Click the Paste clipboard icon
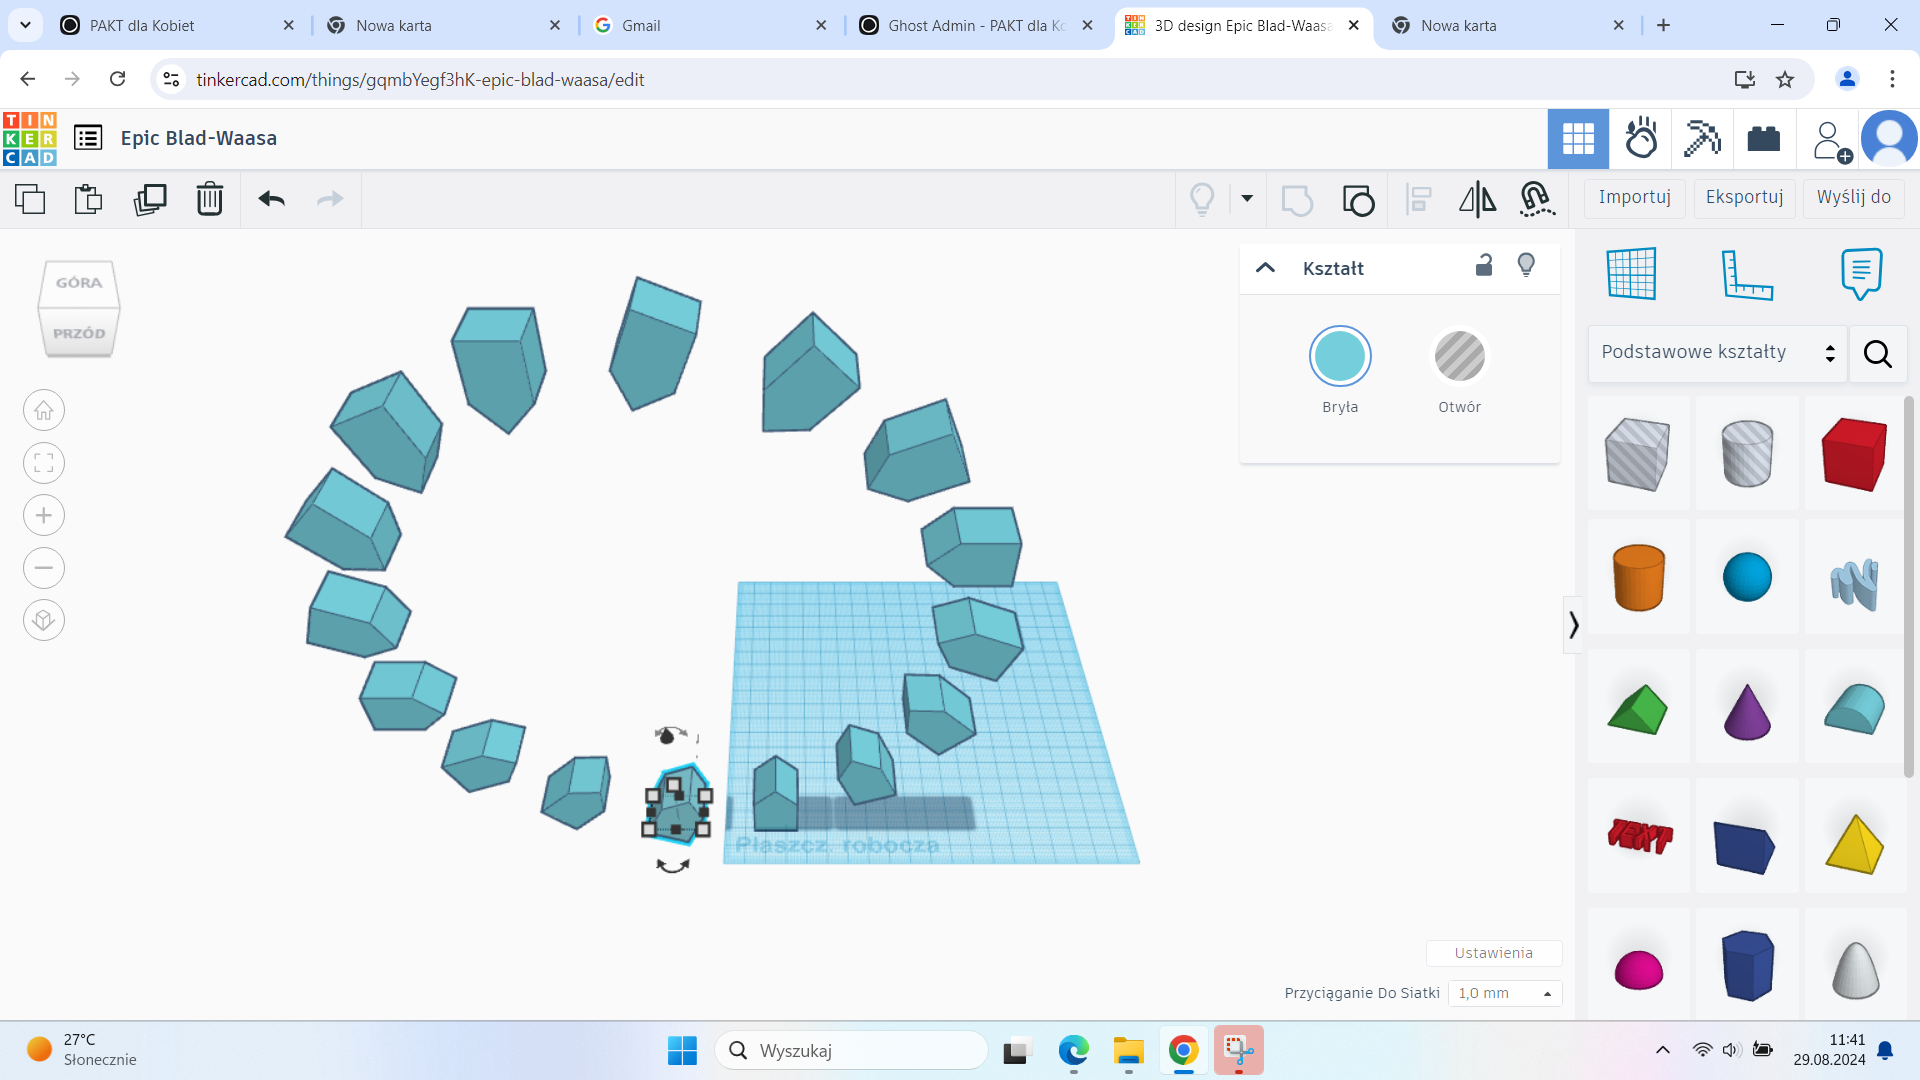 (x=89, y=199)
